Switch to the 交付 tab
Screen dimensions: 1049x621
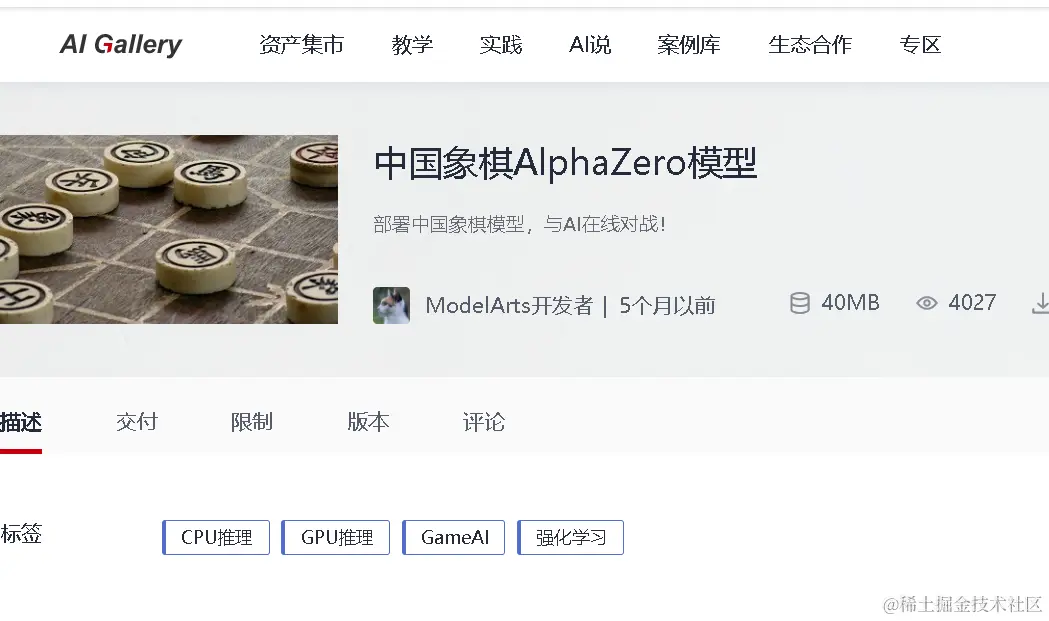136,422
